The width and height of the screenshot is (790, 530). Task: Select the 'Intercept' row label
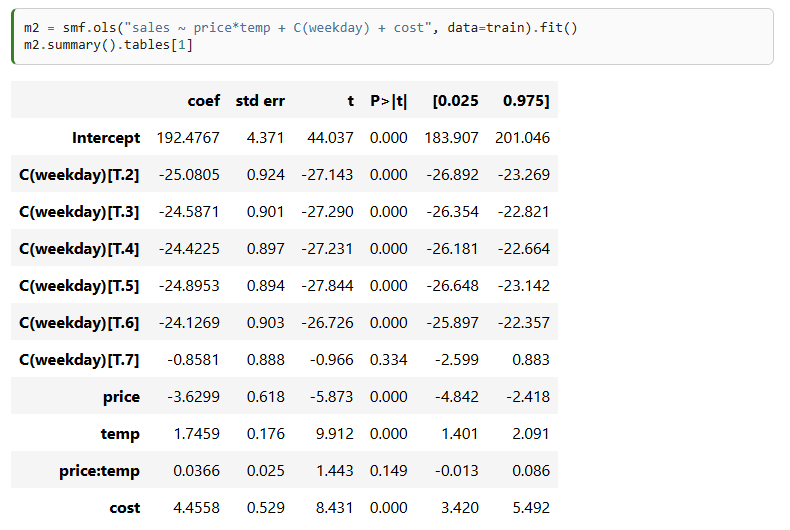tap(106, 138)
